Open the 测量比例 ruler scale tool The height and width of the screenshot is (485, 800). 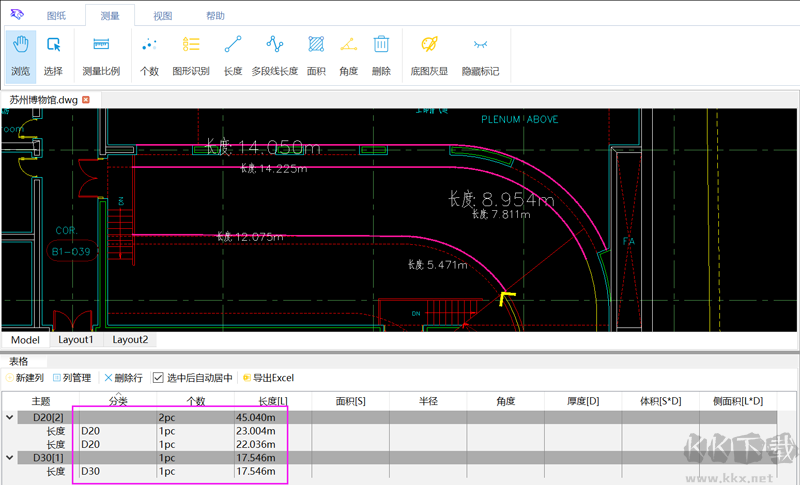(100, 55)
